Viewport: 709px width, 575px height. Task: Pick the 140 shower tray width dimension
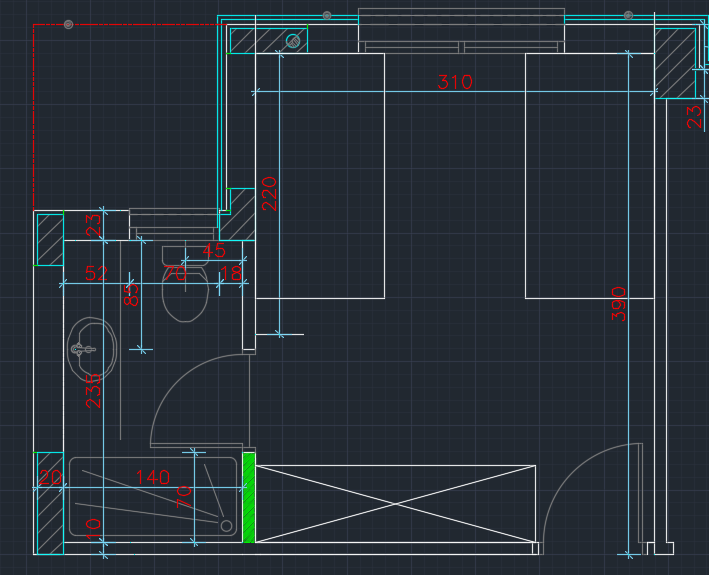coord(153,477)
